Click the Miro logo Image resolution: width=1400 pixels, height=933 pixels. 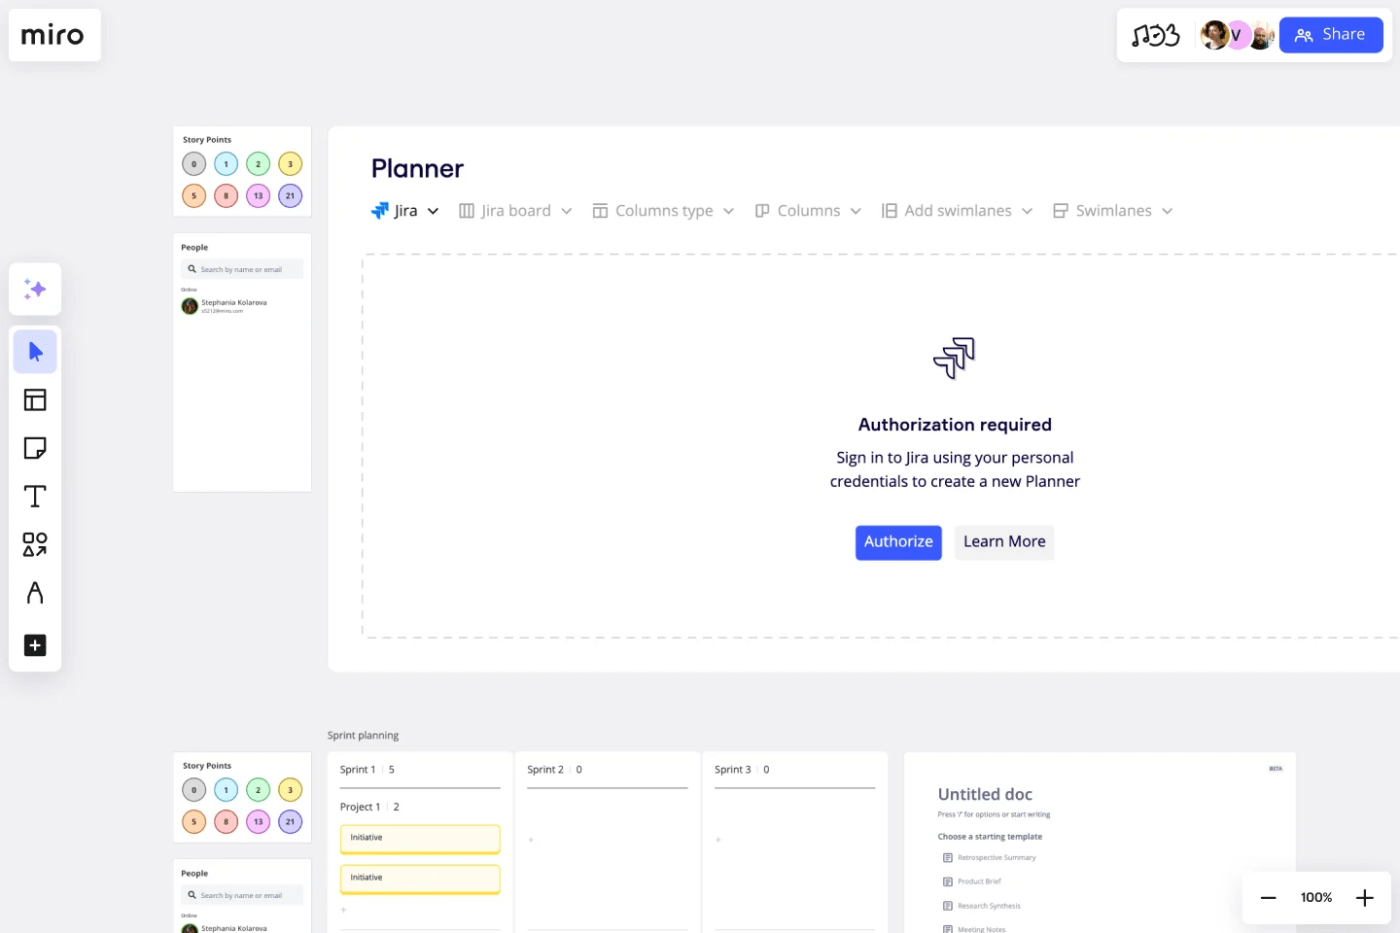(x=53, y=35)
